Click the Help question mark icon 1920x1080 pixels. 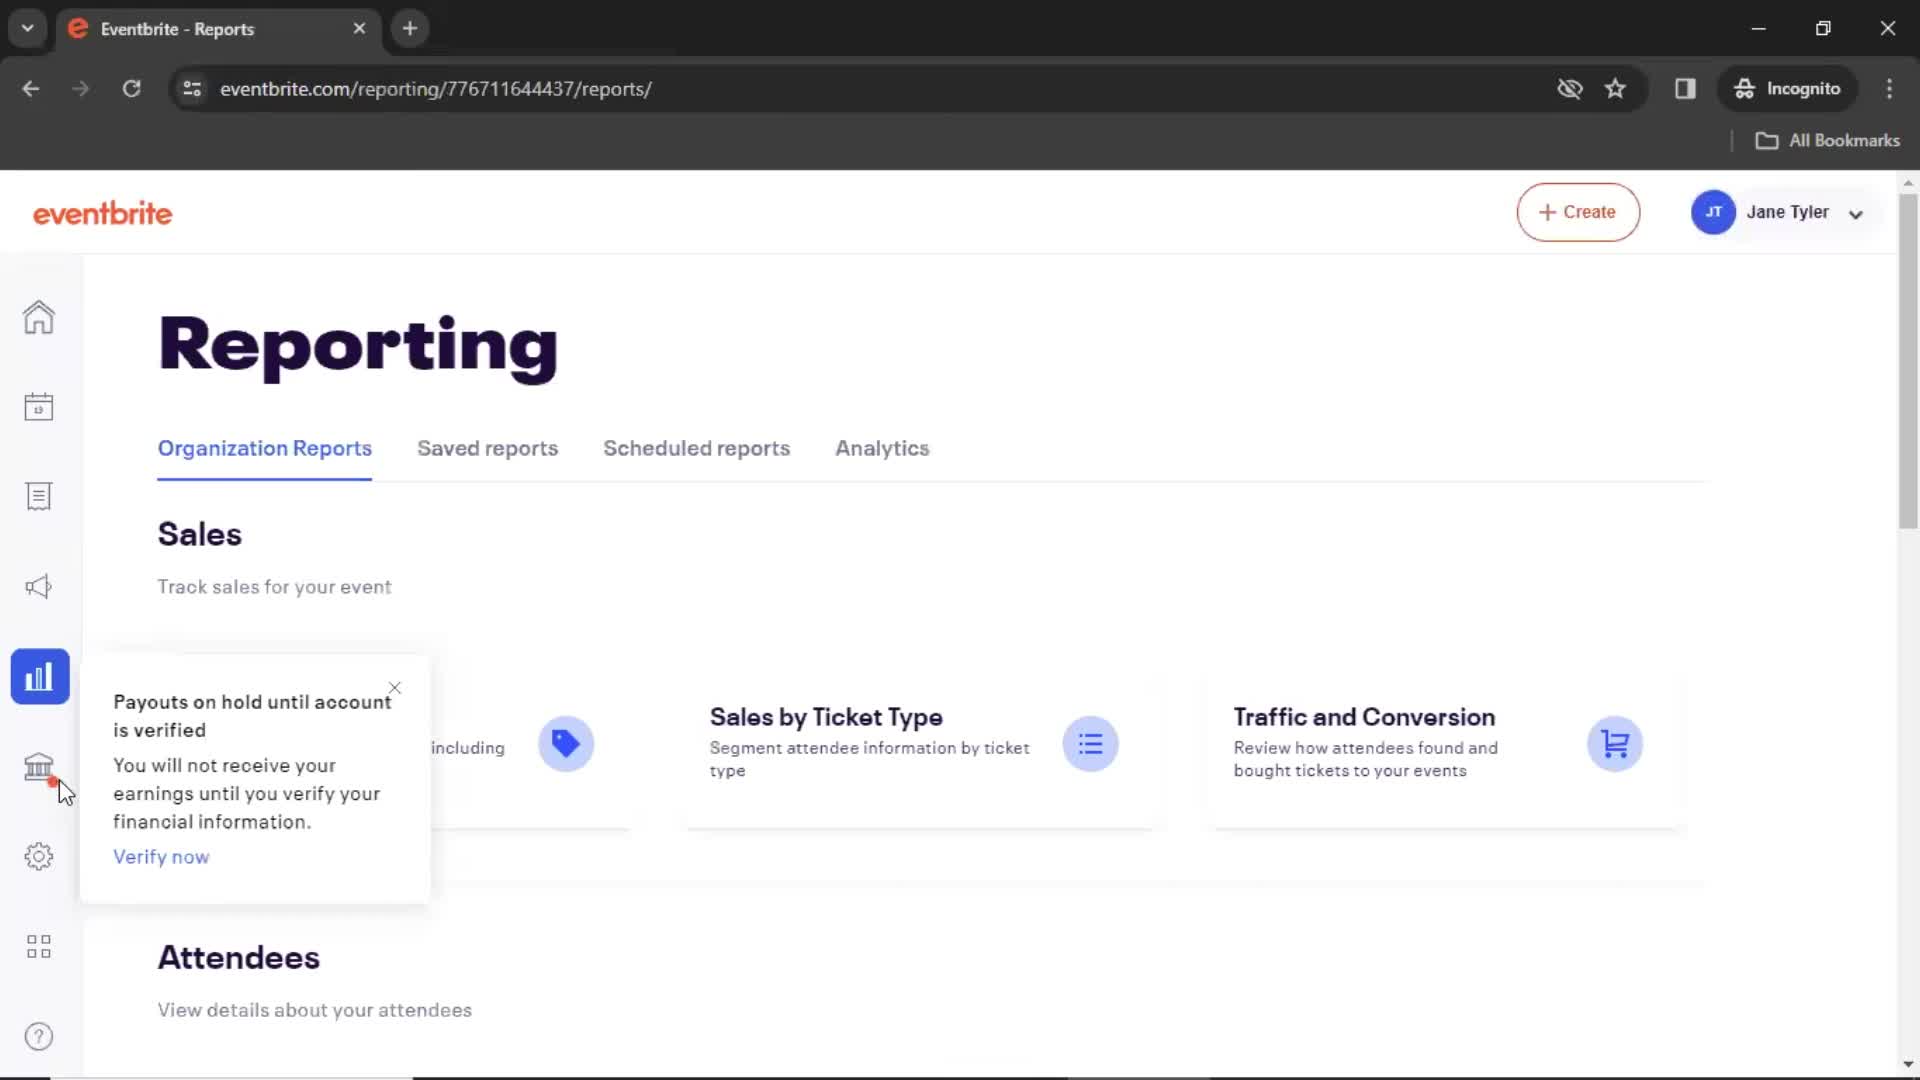[38, 1036]
